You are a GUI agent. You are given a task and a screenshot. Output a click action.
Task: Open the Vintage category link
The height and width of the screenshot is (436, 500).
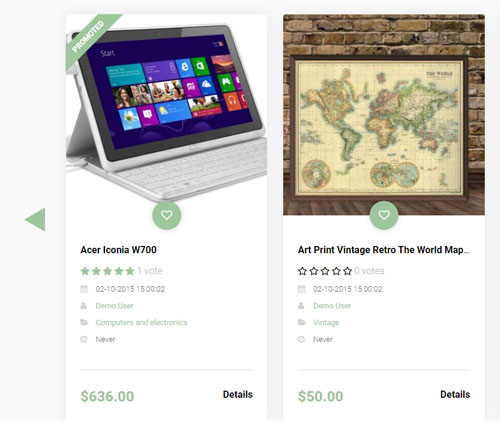tap(326, 322)
